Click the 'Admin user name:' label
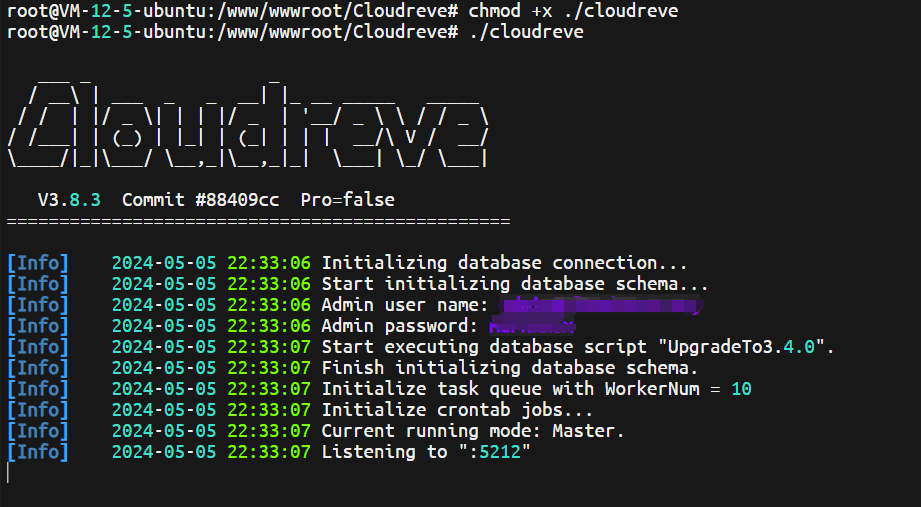Image resolution: width=921 pixels, height=507 pixels. (405, 305)
